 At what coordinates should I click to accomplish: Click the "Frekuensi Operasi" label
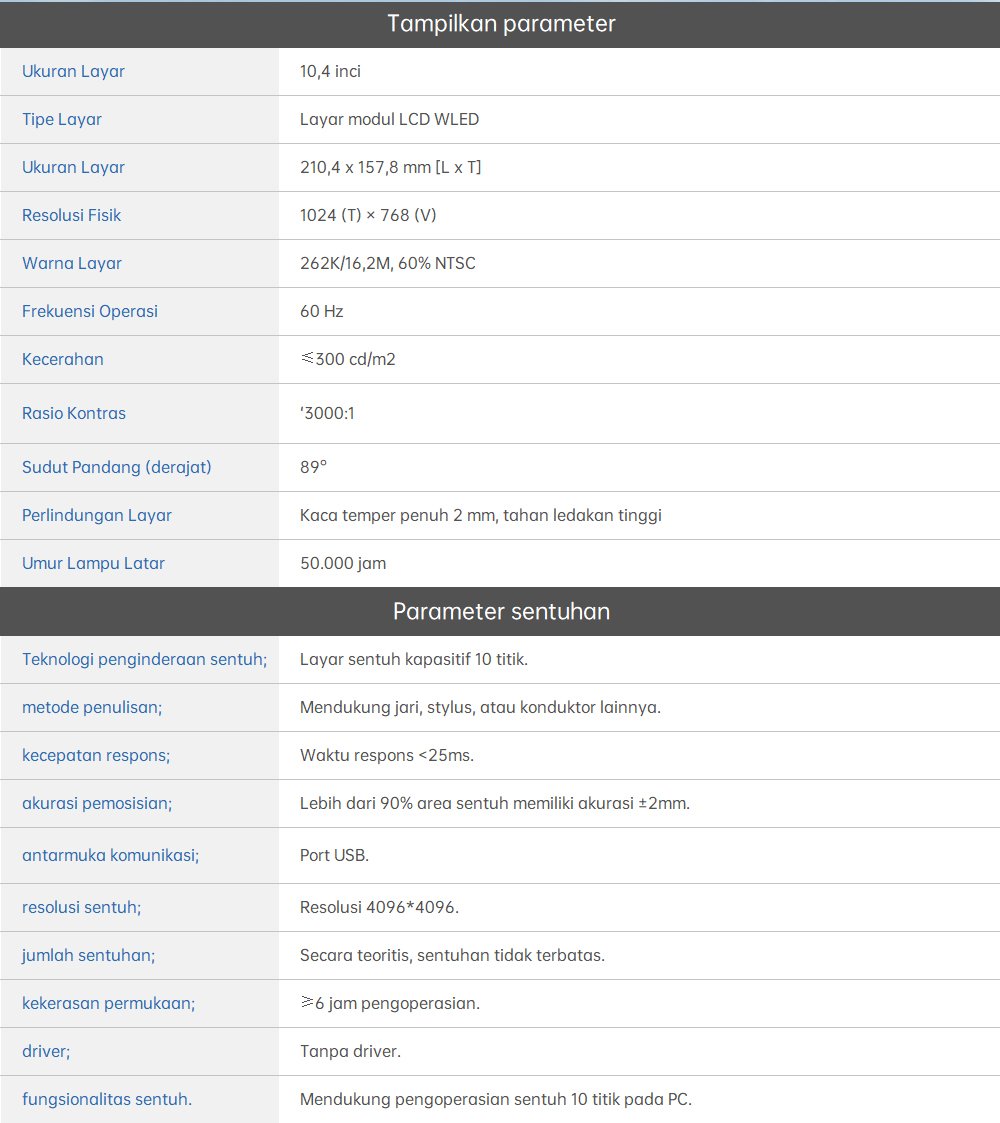90,311
